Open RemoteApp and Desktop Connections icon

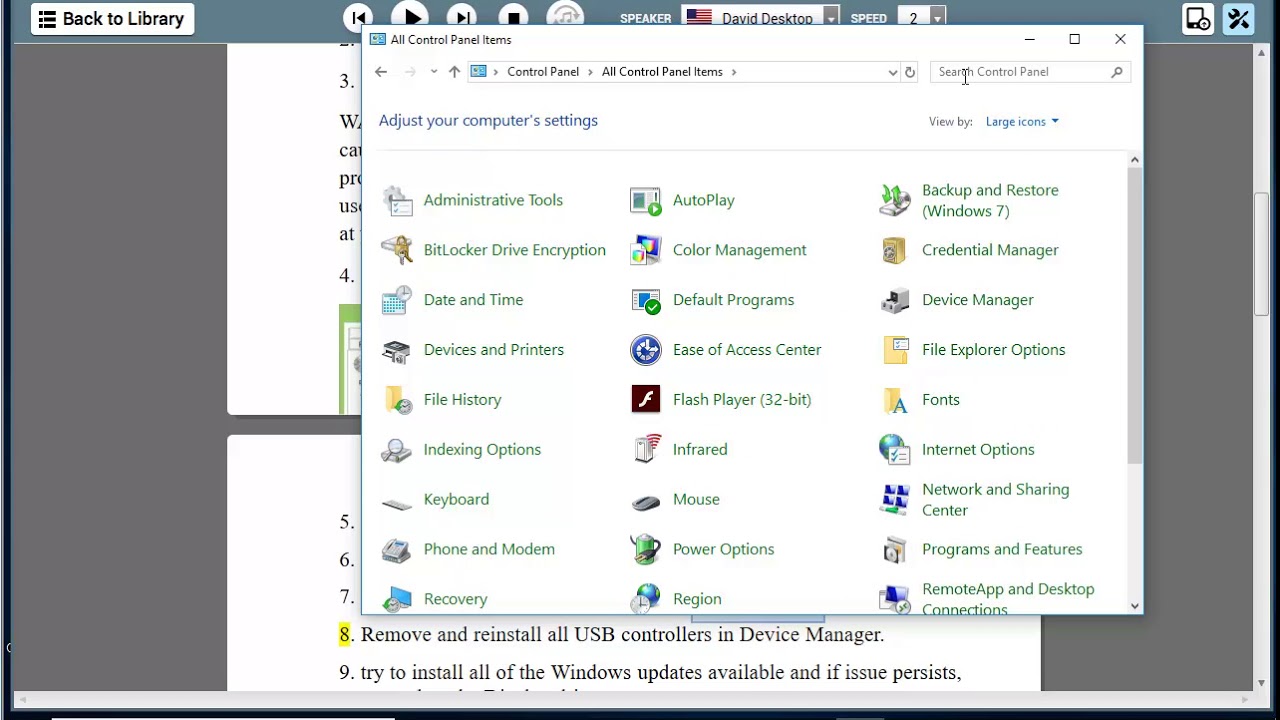(895, 598)
